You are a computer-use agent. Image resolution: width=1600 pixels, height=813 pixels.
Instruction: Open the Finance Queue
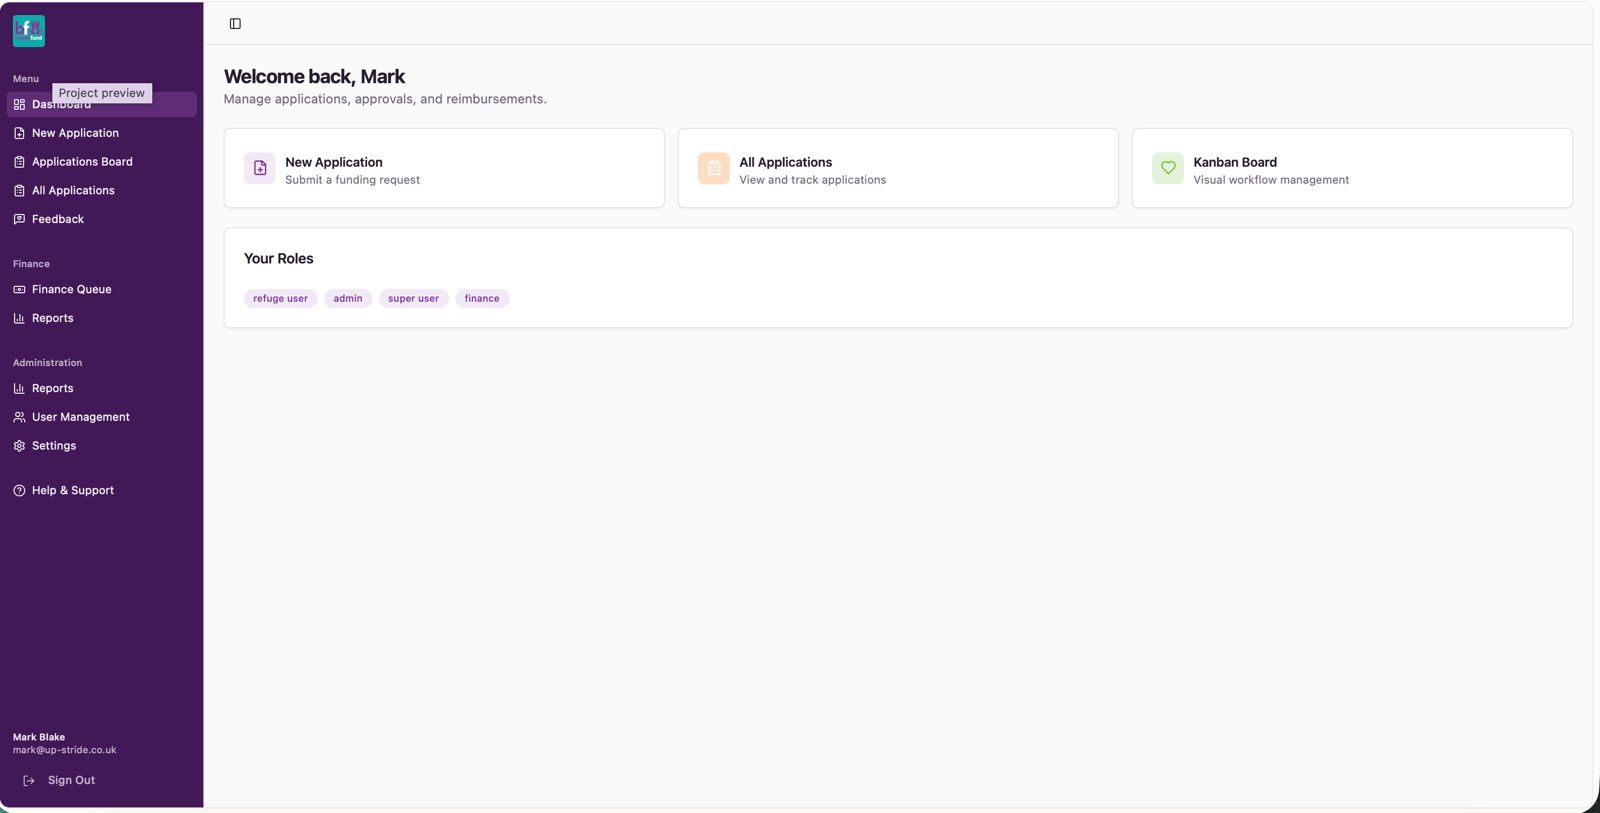pyautogui.click(x=102, y=290)
